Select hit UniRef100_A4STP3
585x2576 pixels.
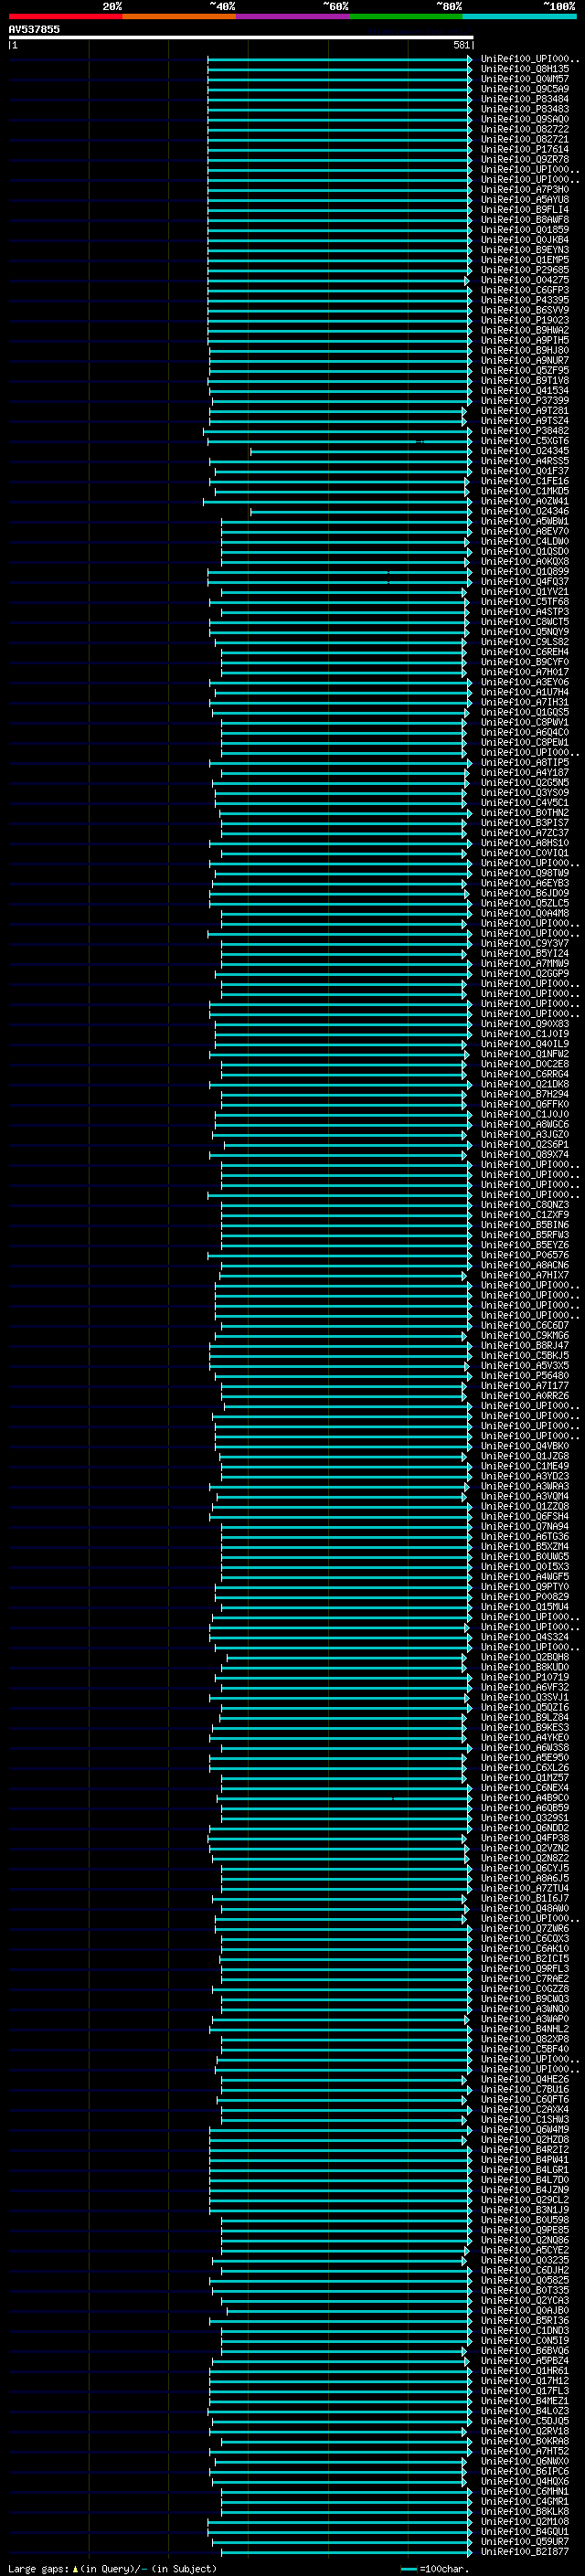(524, 612)
